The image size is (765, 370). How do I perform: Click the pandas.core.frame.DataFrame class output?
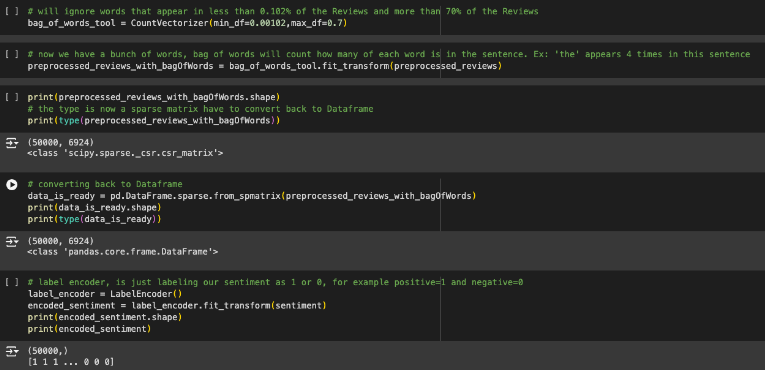pos(122,252)
